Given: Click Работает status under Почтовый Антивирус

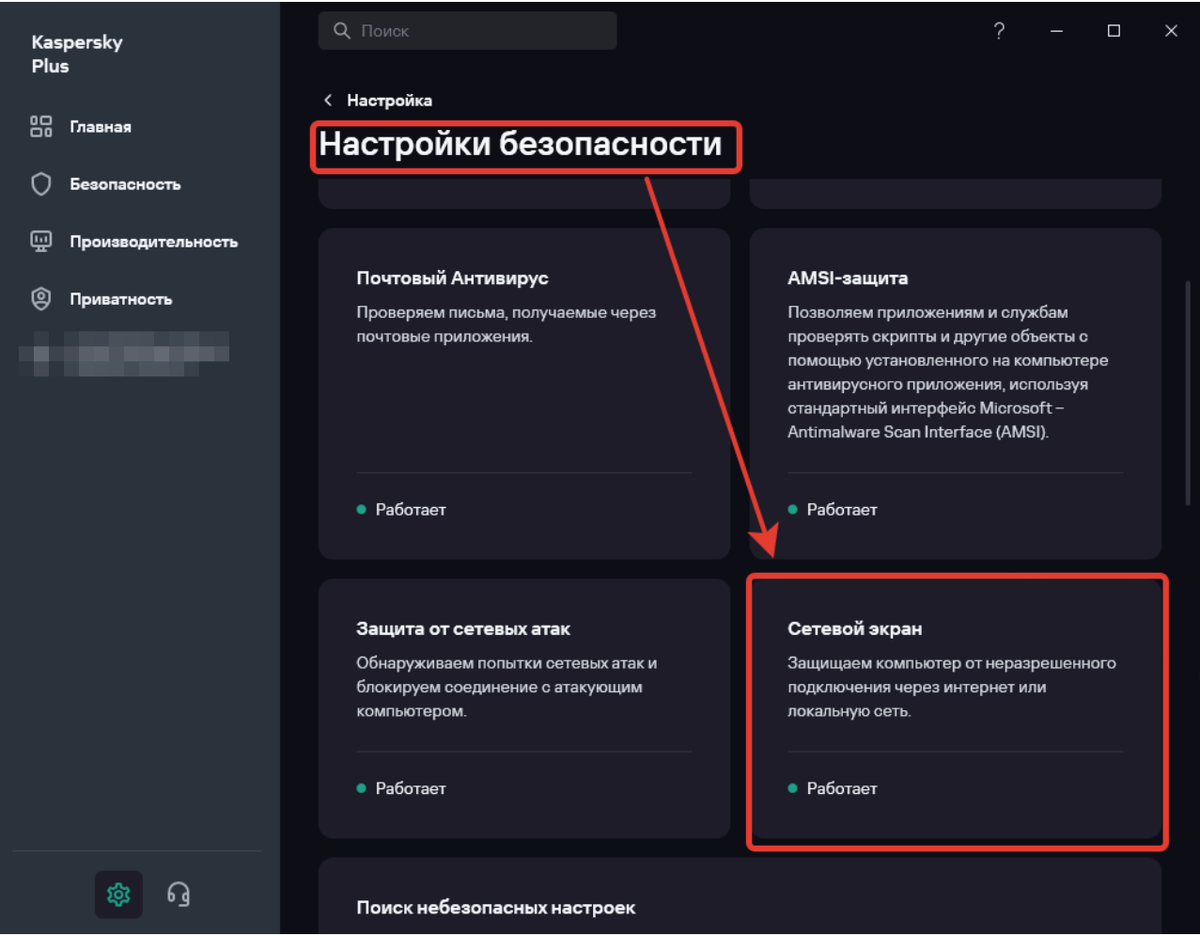Looking at the screenshot, I should [x=410, y=509].
